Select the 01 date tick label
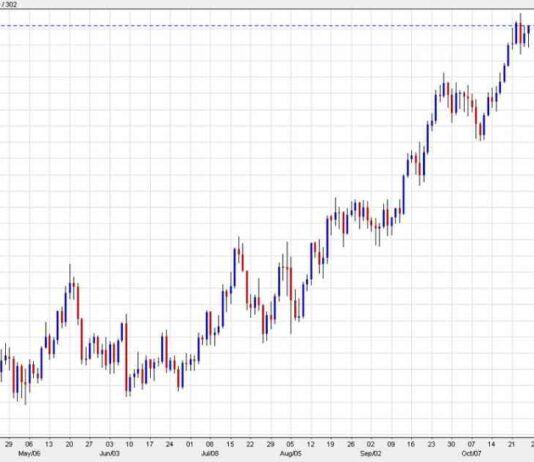The height and width of the screenshot is (462, 534). coord(190,444)
